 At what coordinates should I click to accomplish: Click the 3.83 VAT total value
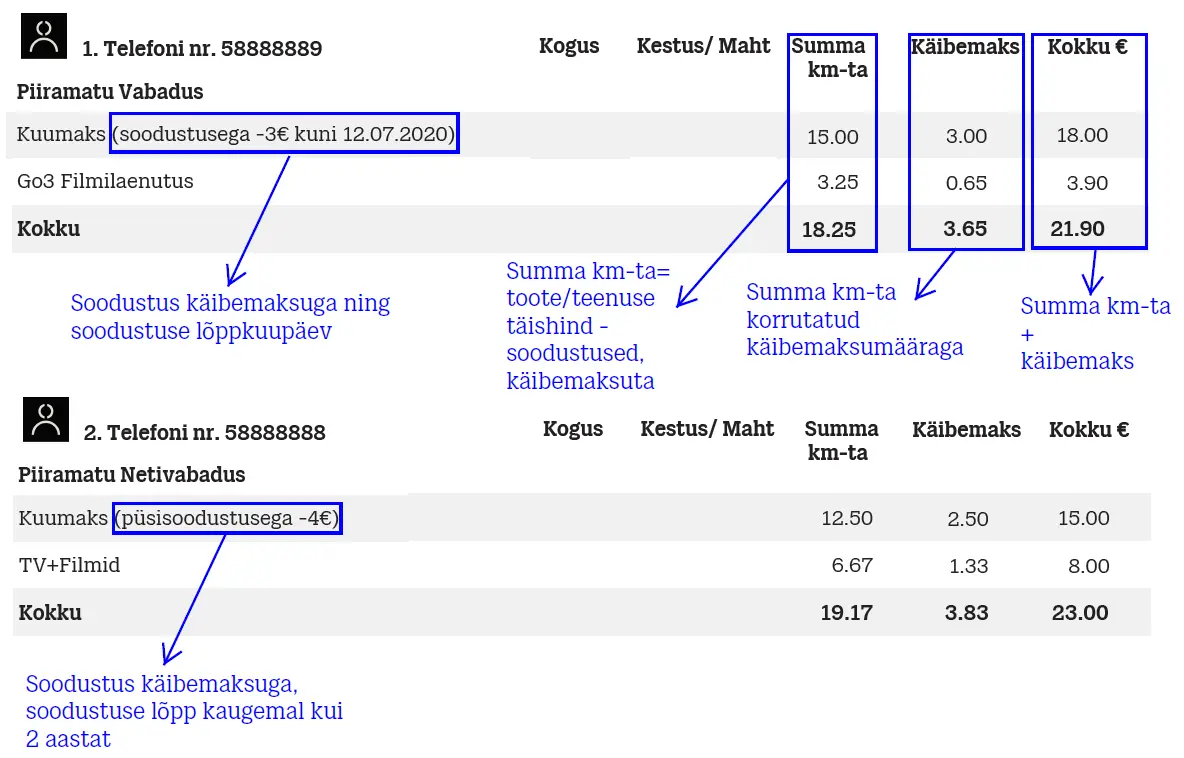[966, 613]
